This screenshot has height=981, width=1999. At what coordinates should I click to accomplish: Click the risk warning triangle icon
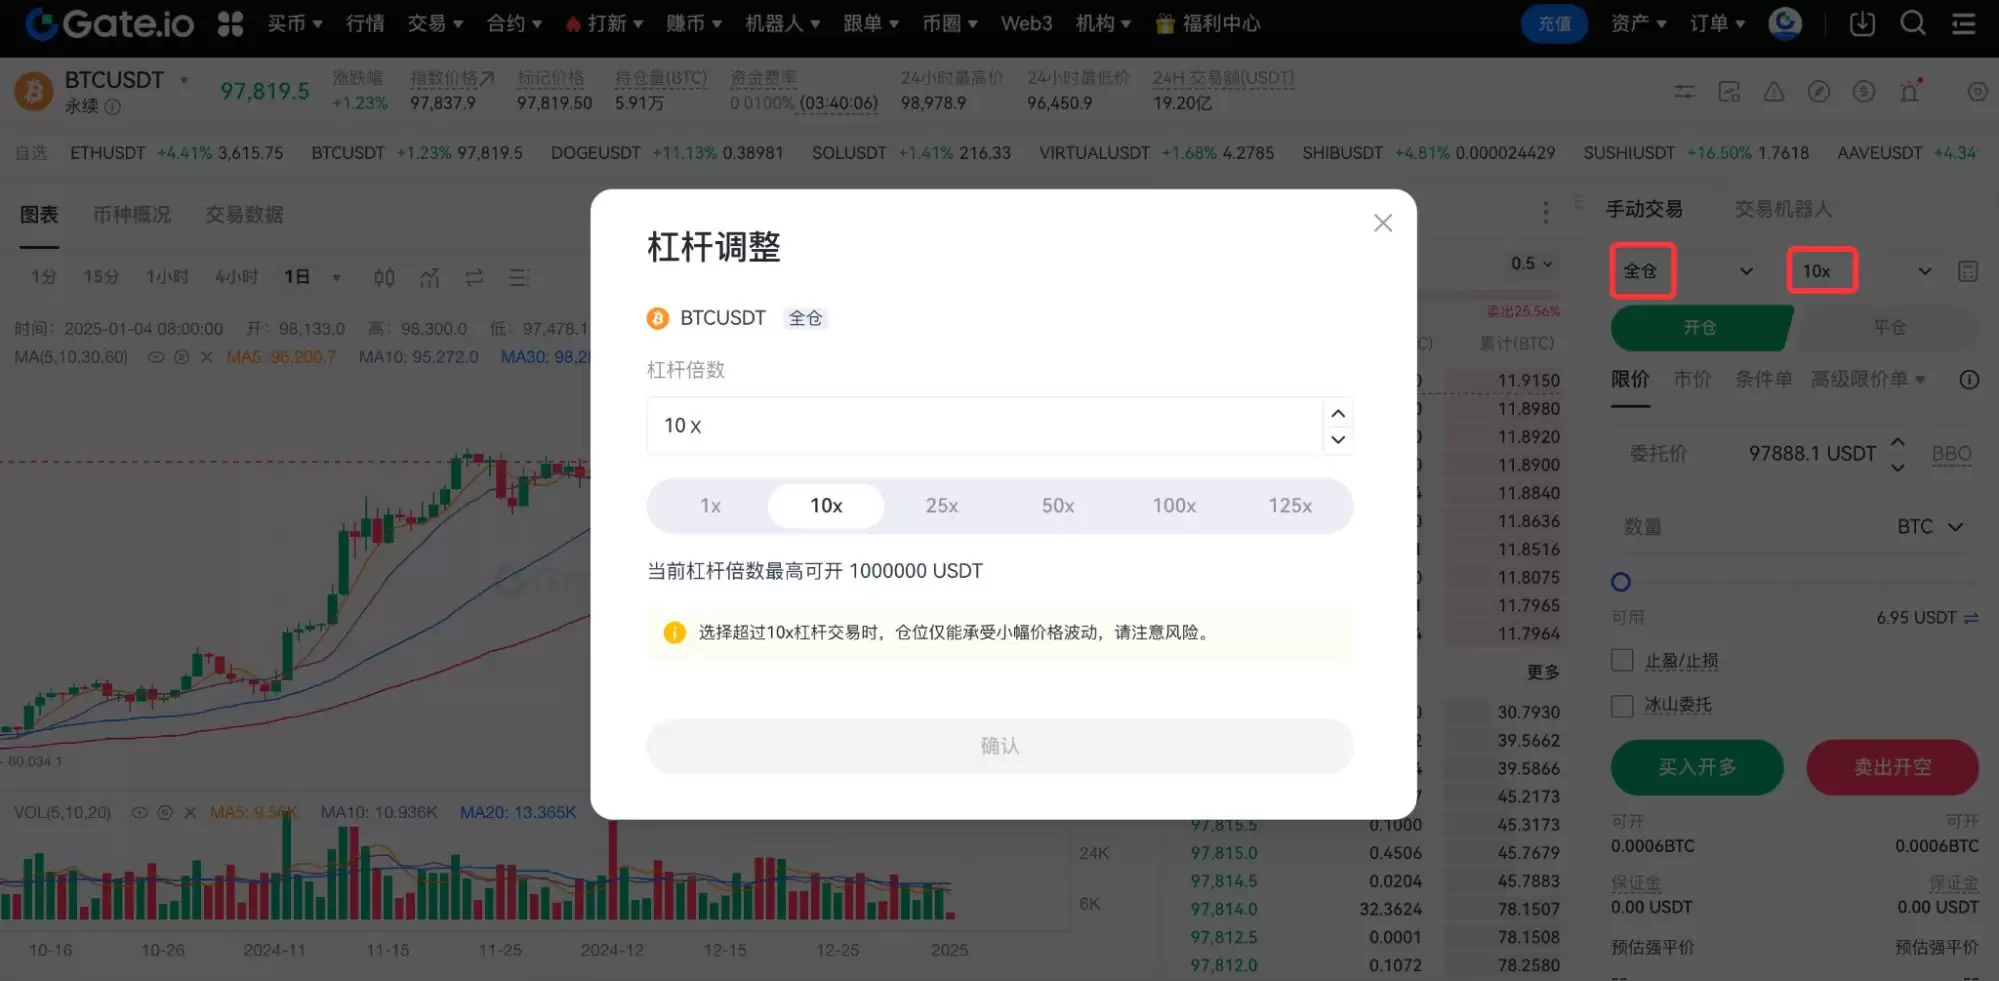pos(1774,91)
